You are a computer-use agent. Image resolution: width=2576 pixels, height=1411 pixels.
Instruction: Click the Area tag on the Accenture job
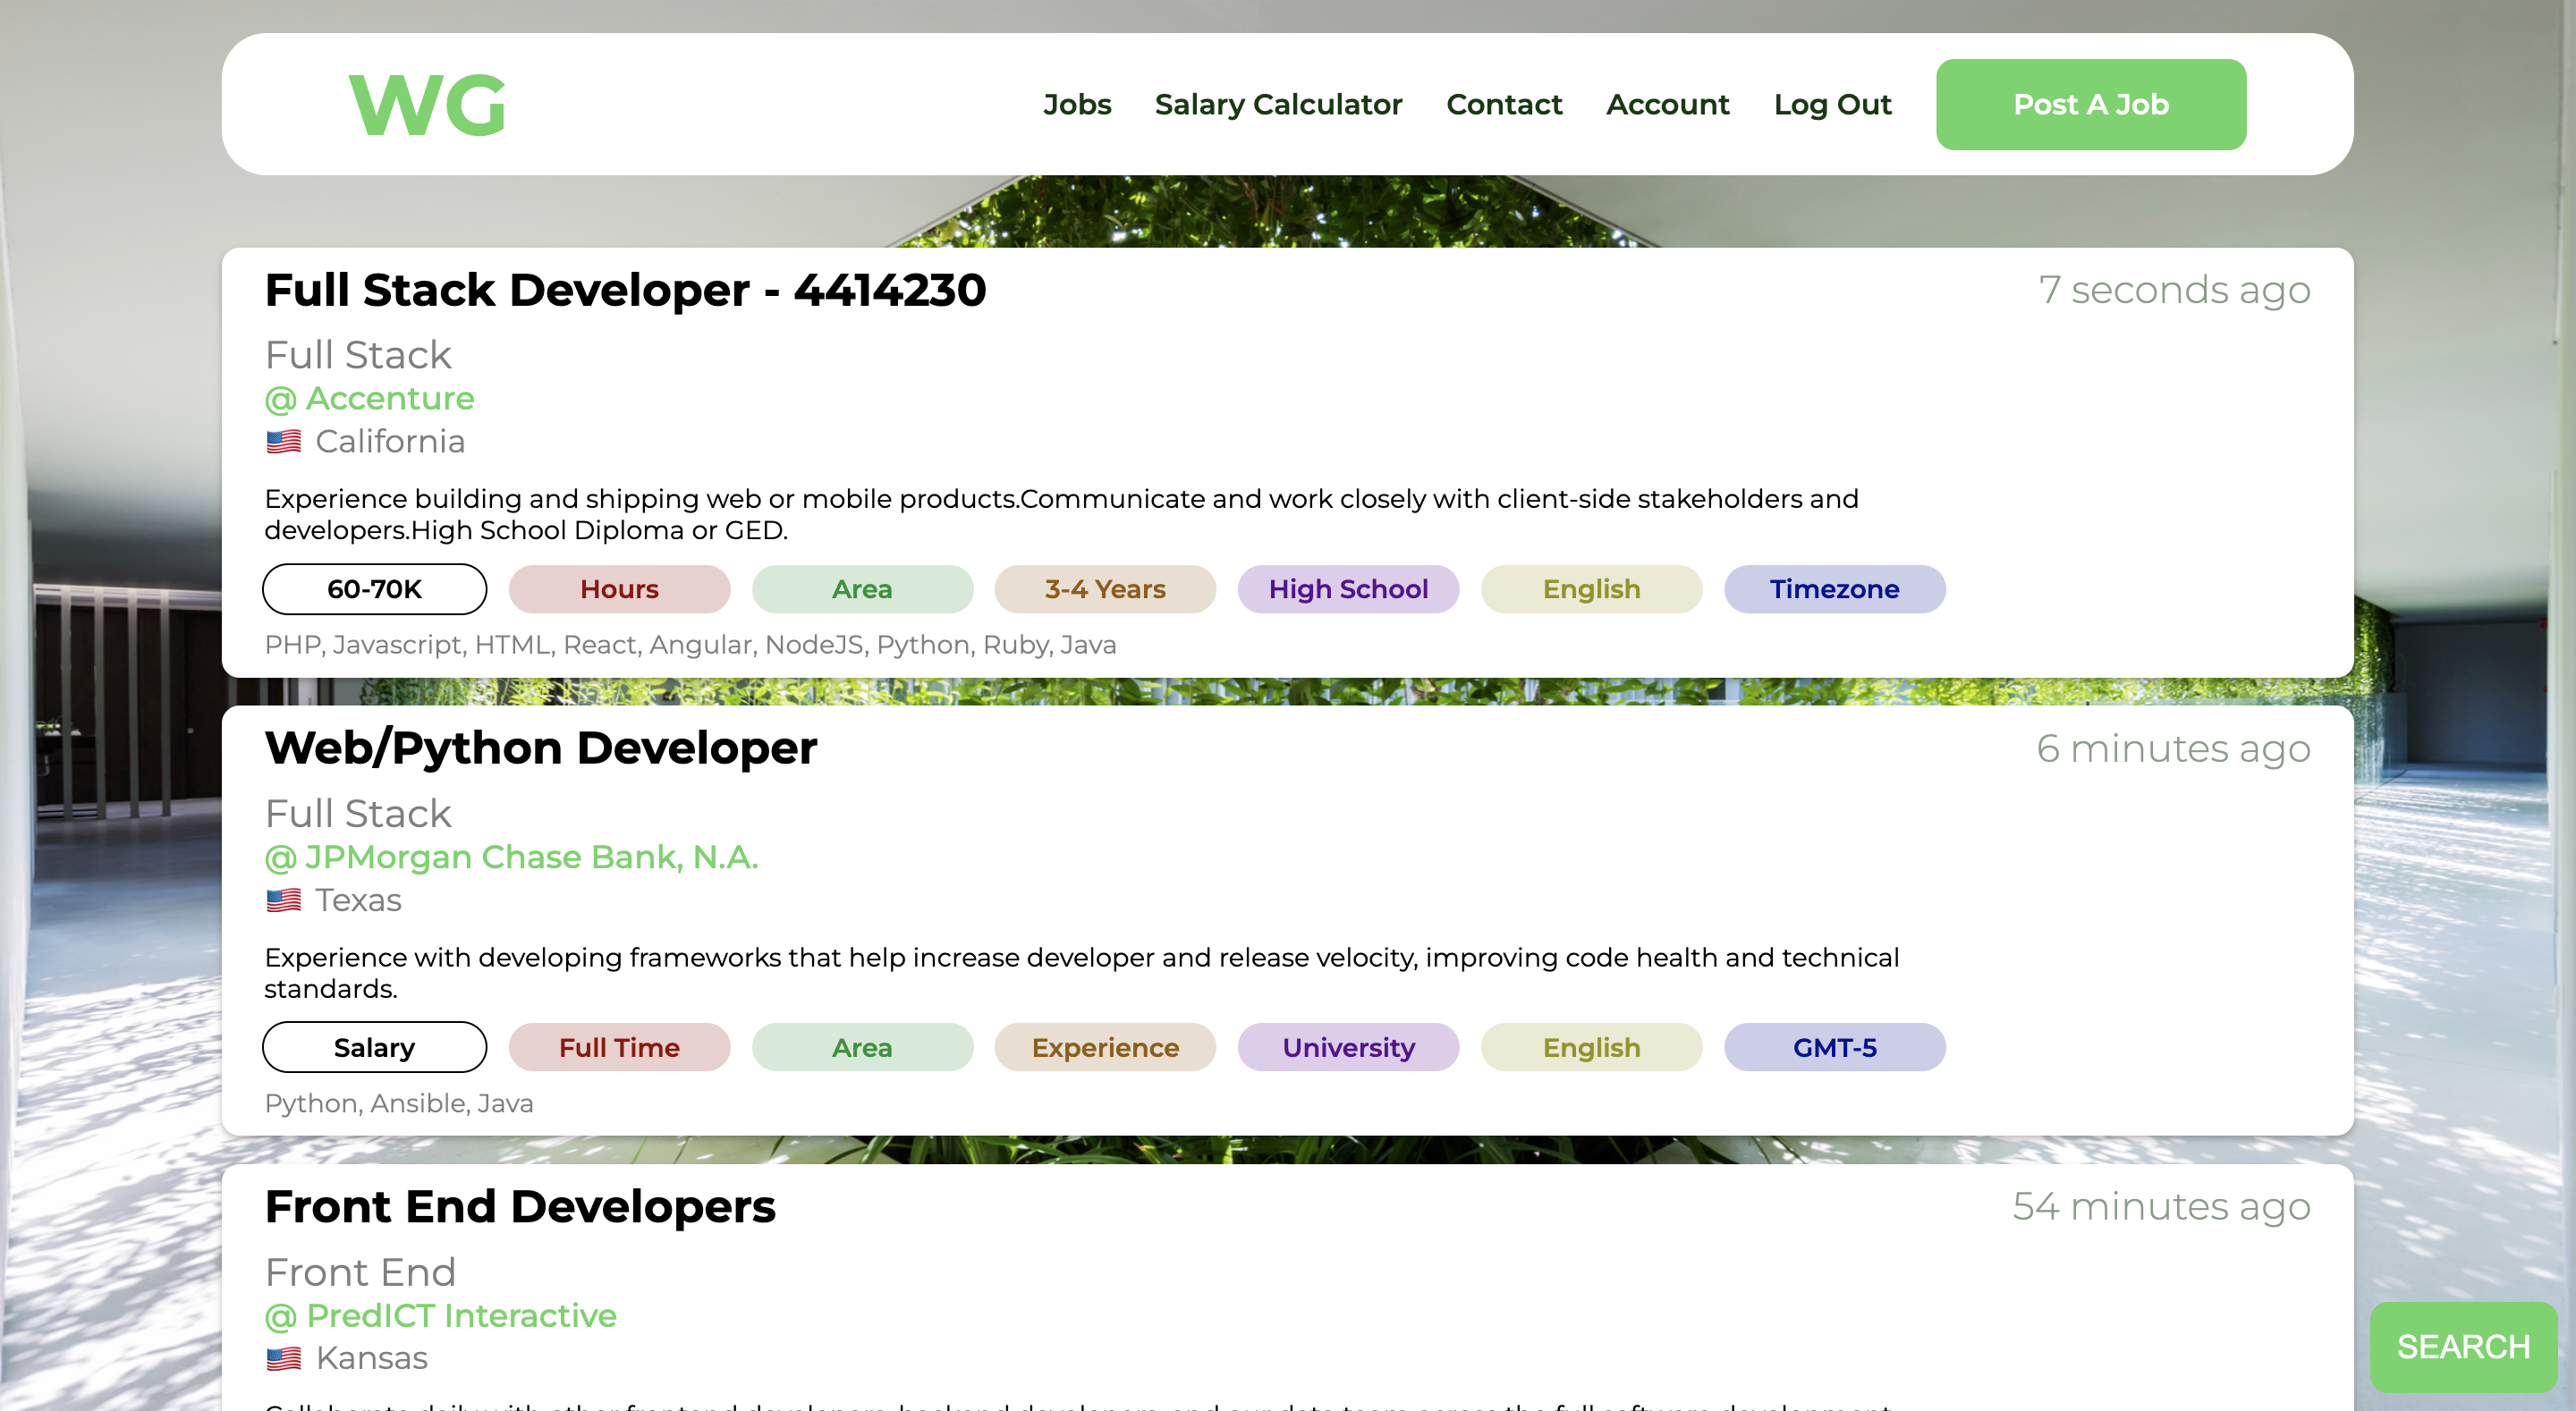coord(862,589)
